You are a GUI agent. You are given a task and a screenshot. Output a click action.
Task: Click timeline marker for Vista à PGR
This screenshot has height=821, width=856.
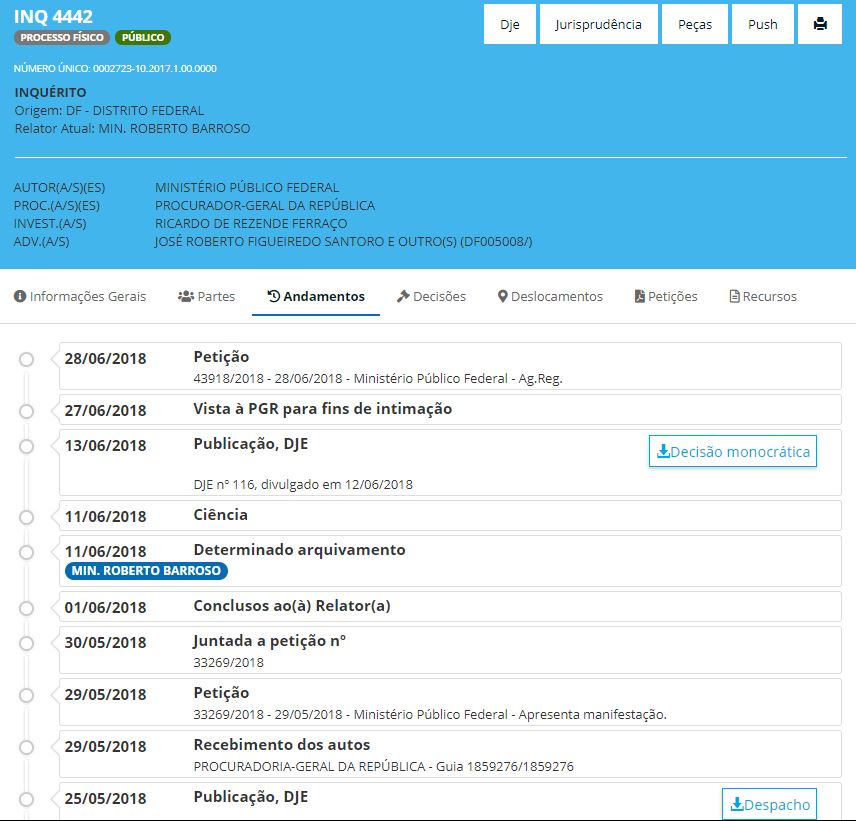coord(26,411)
